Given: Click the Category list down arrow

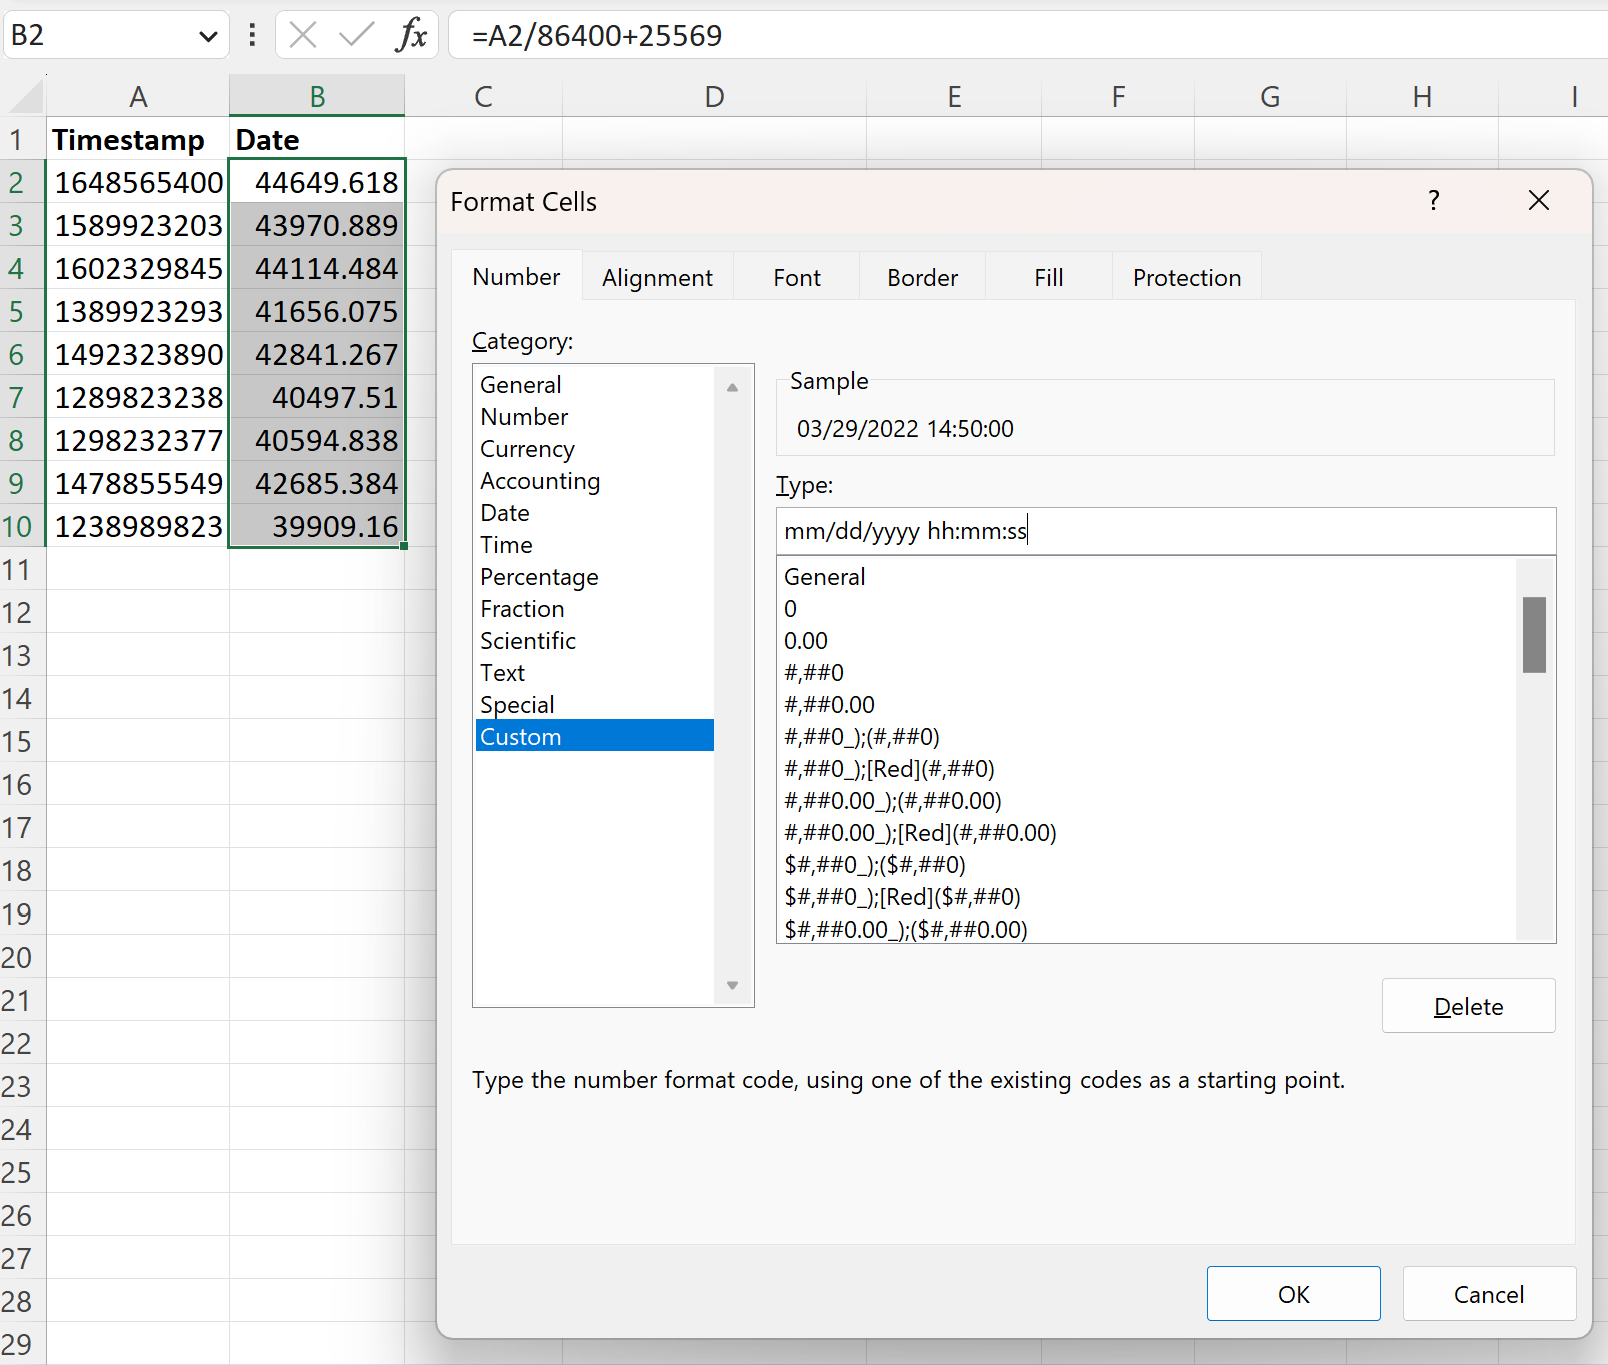Looking at the screenshot, I should pyautogui.click(x=732, y=986).
